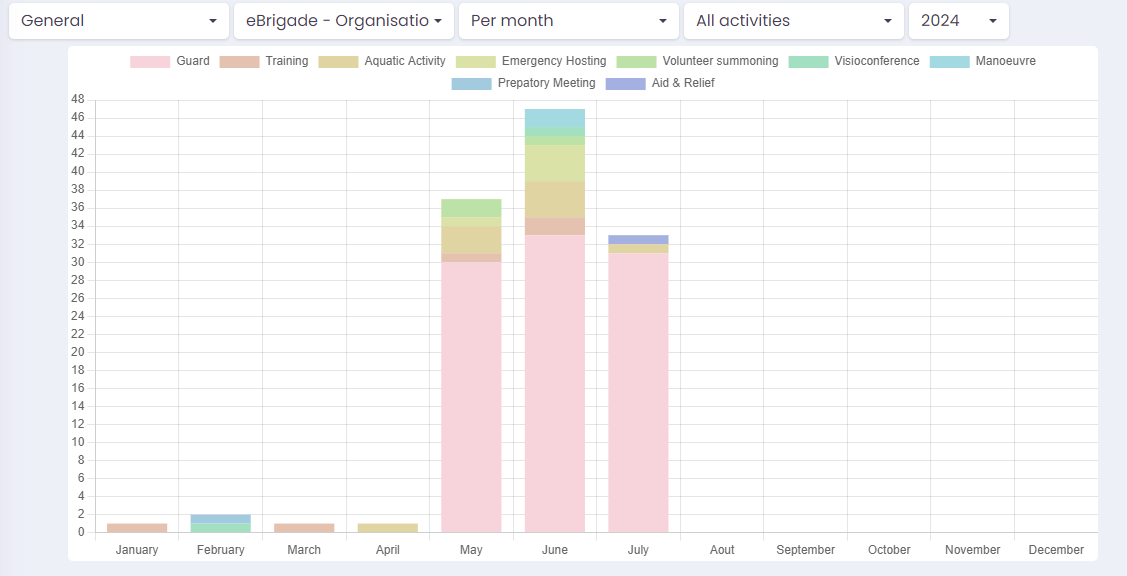Click the February axis label
The width and height of the screenshot is (1127, 576).
click(x=221, y=549)
